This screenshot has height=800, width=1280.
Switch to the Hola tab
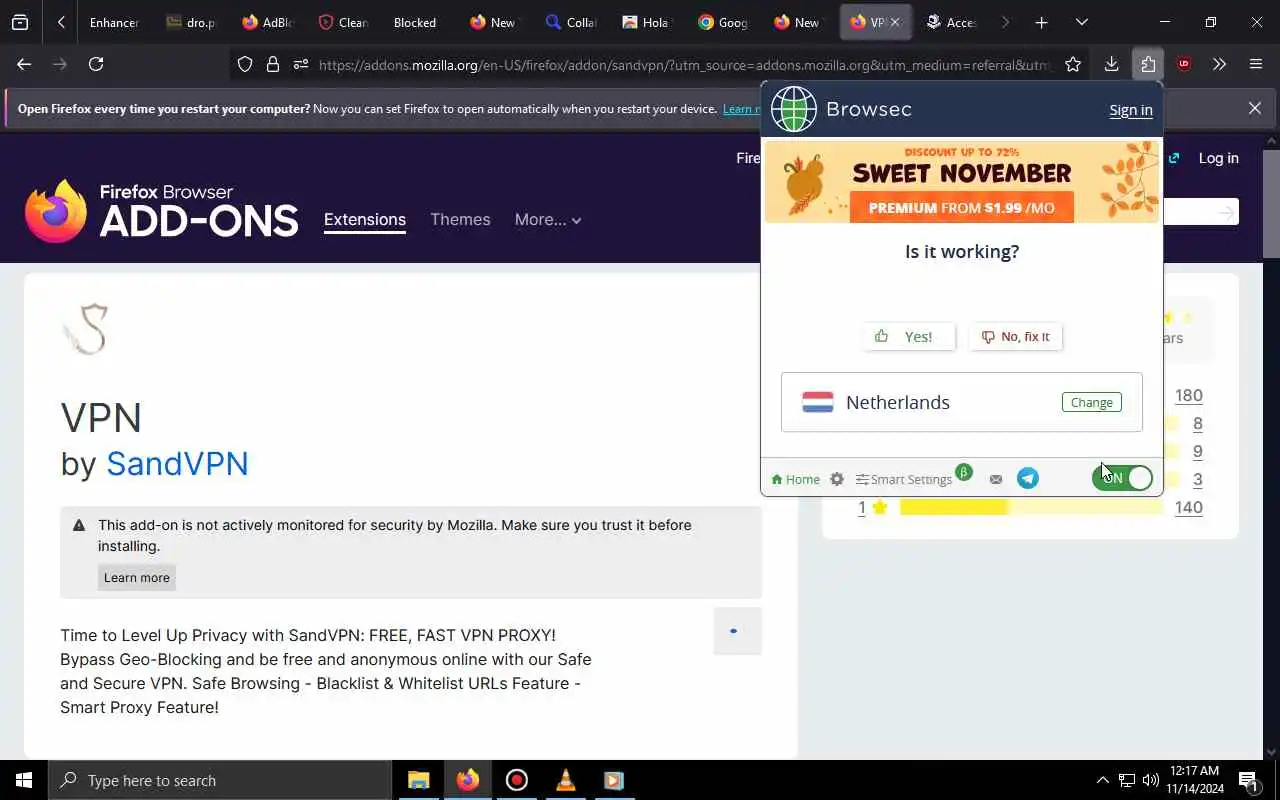tap(648, 22)
